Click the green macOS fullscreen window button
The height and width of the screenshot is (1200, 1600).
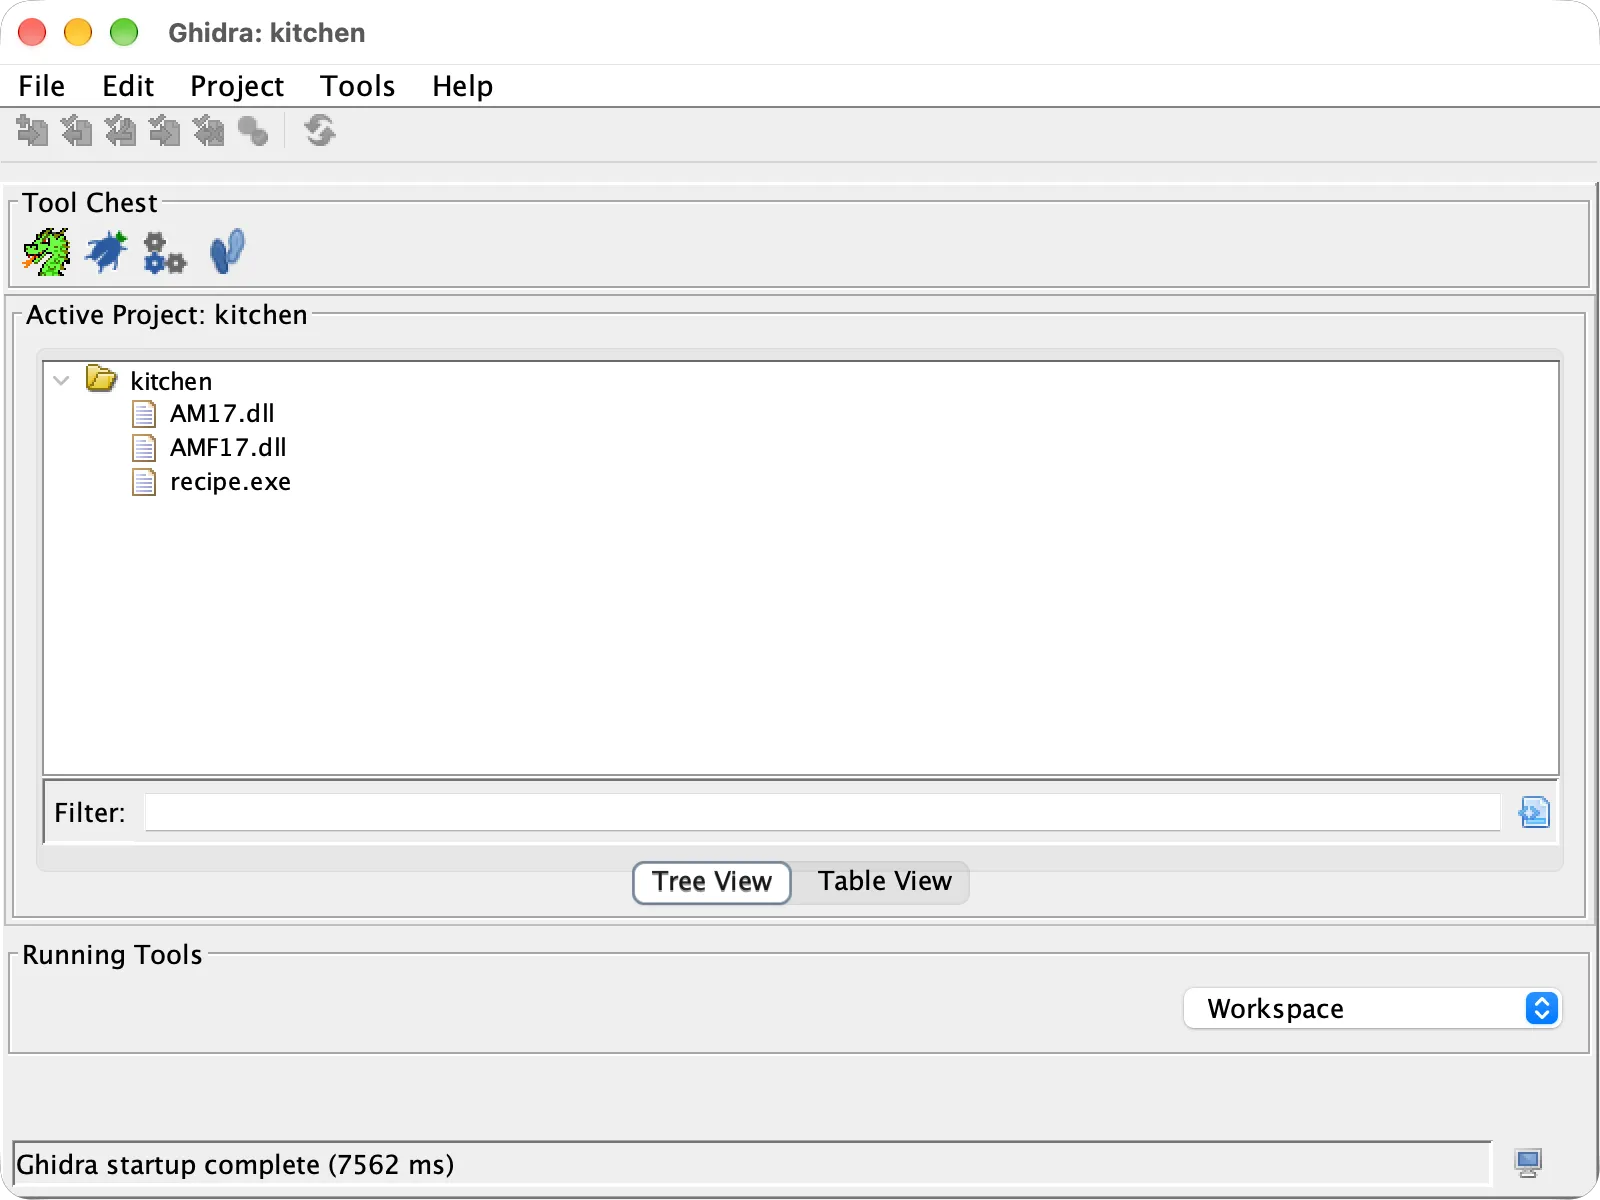124,32
